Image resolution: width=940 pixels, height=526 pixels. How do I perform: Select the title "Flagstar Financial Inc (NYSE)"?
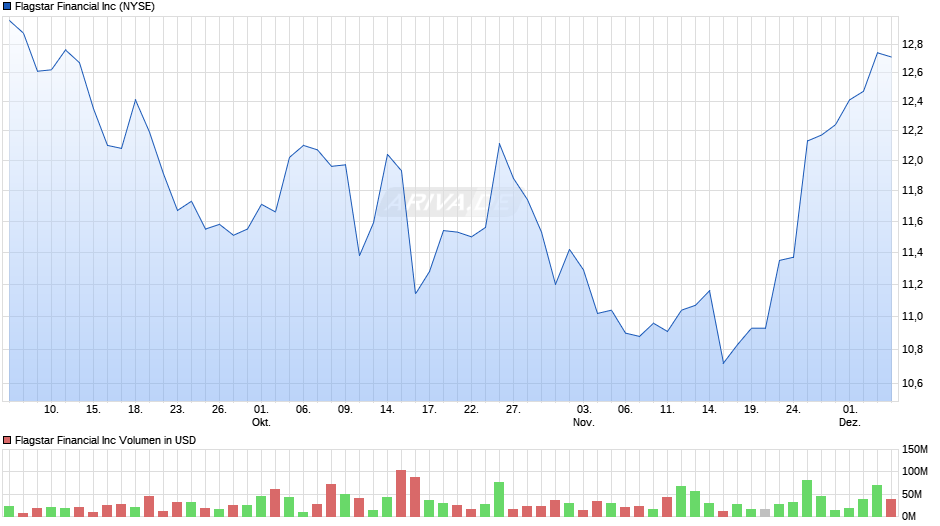[x=85, y=7]
